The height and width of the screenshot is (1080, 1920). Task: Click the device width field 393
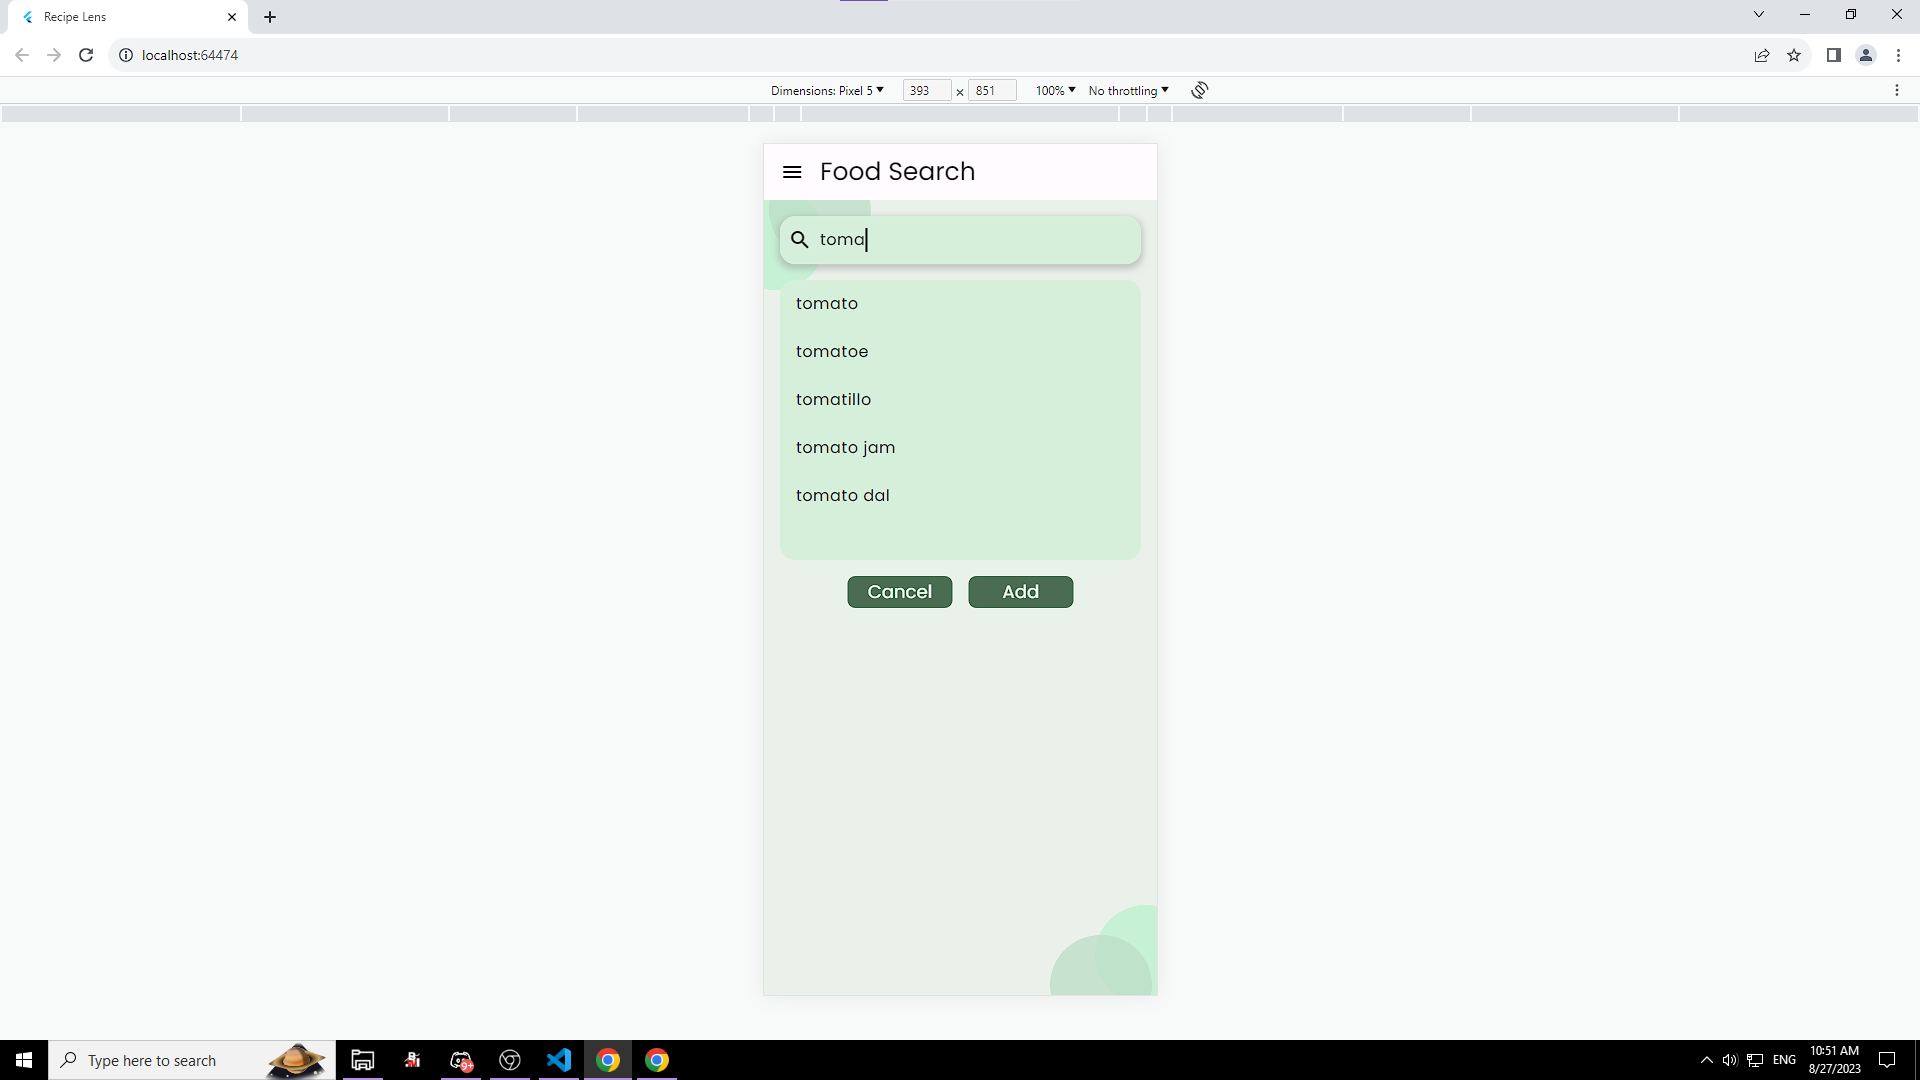[925, 90]
